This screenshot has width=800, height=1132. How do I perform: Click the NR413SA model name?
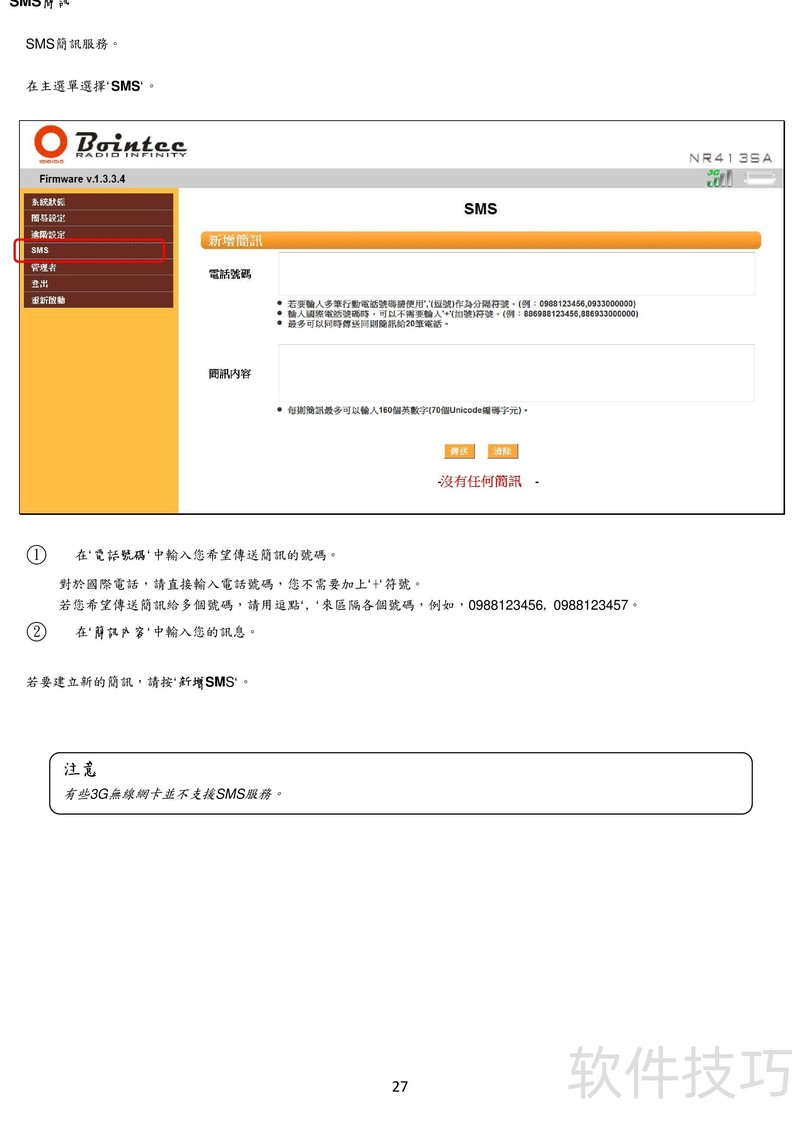coord(730,158)
